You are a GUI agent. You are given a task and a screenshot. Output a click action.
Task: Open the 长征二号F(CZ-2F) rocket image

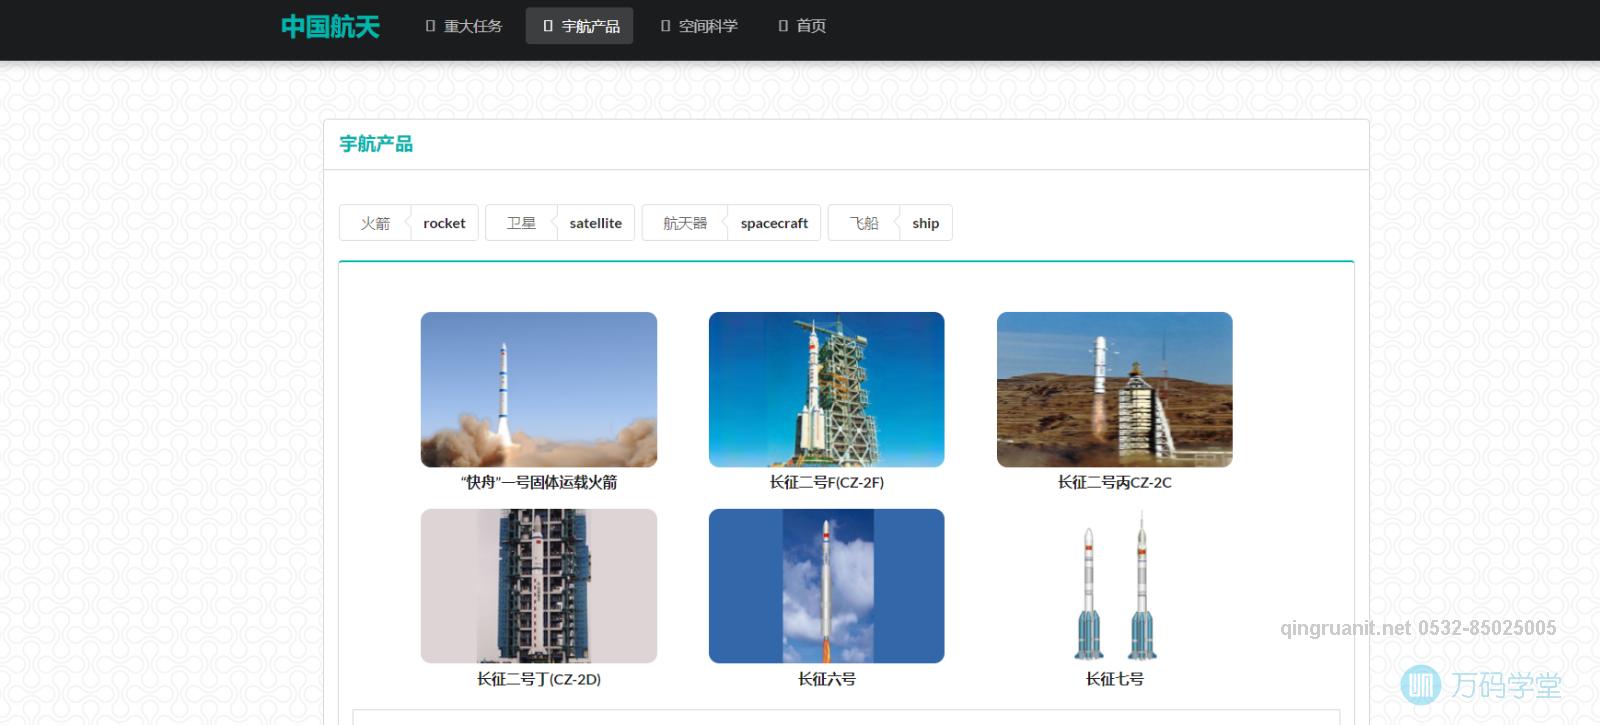(x=827, y=390)
